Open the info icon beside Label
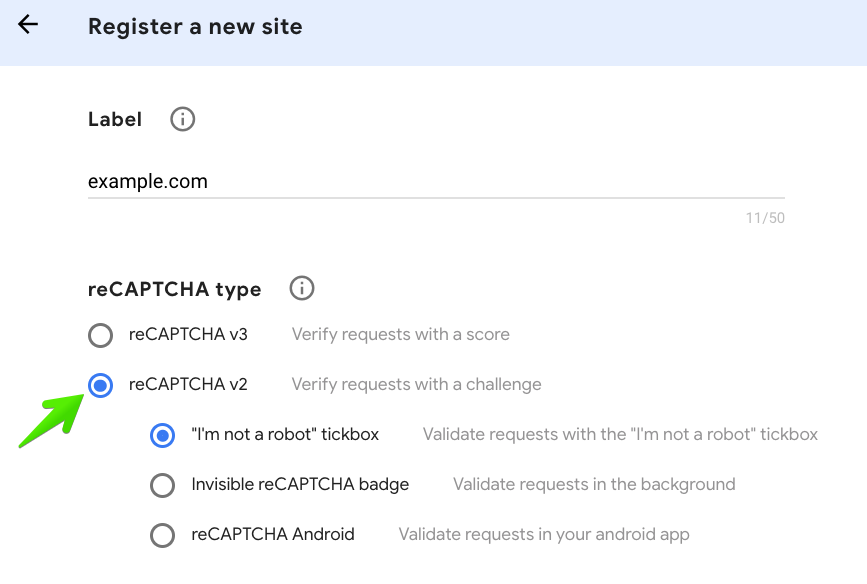 click(x=182, y=119)
